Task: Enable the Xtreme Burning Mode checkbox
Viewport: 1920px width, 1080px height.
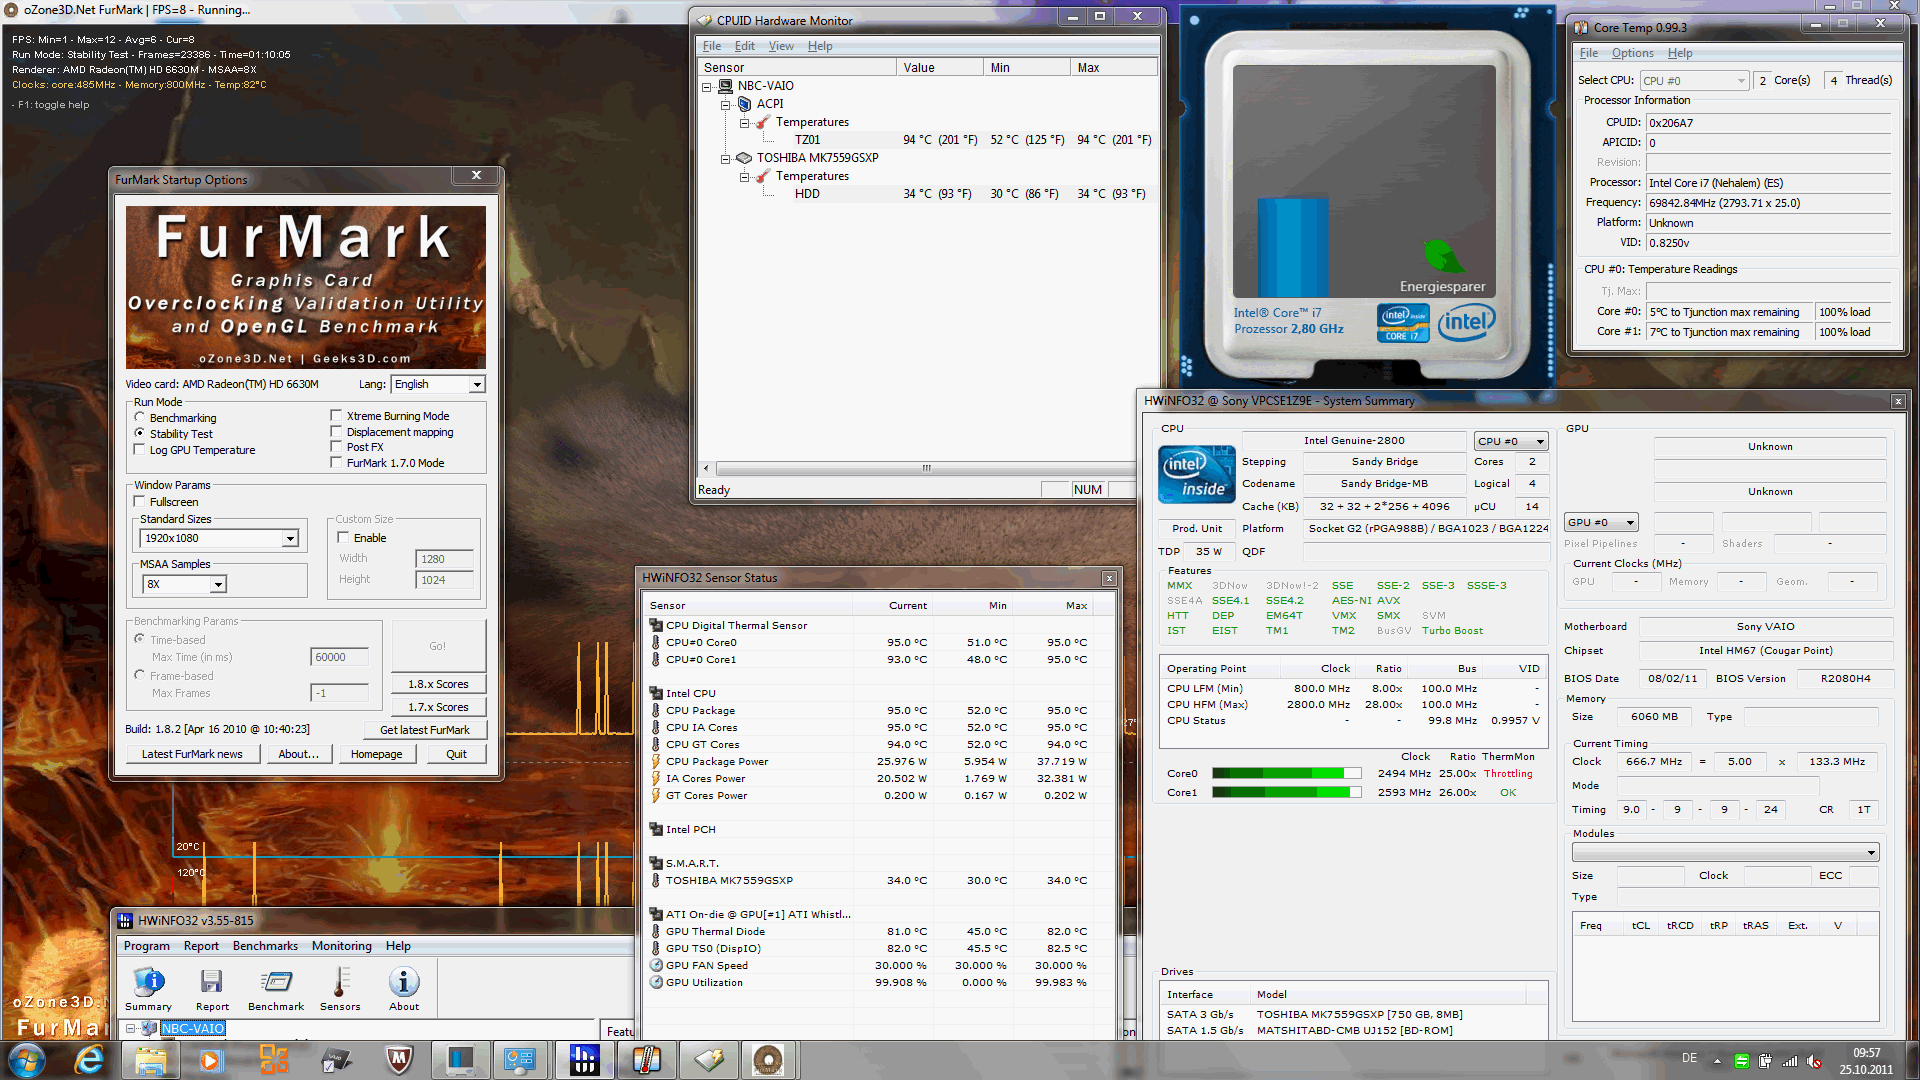Action: 337,416
